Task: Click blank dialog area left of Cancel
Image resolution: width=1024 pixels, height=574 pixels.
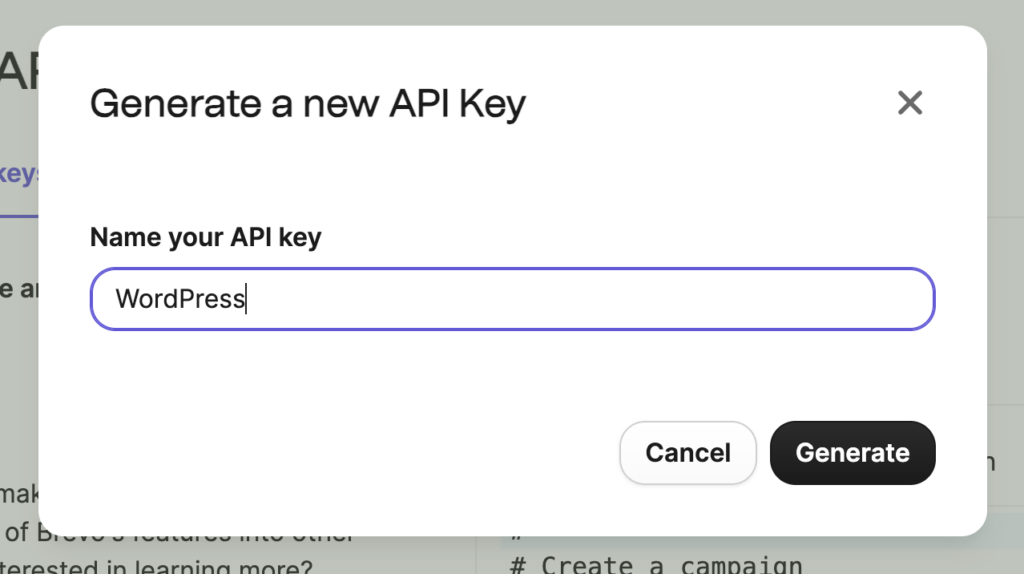Action: click(x=350, y=453)
